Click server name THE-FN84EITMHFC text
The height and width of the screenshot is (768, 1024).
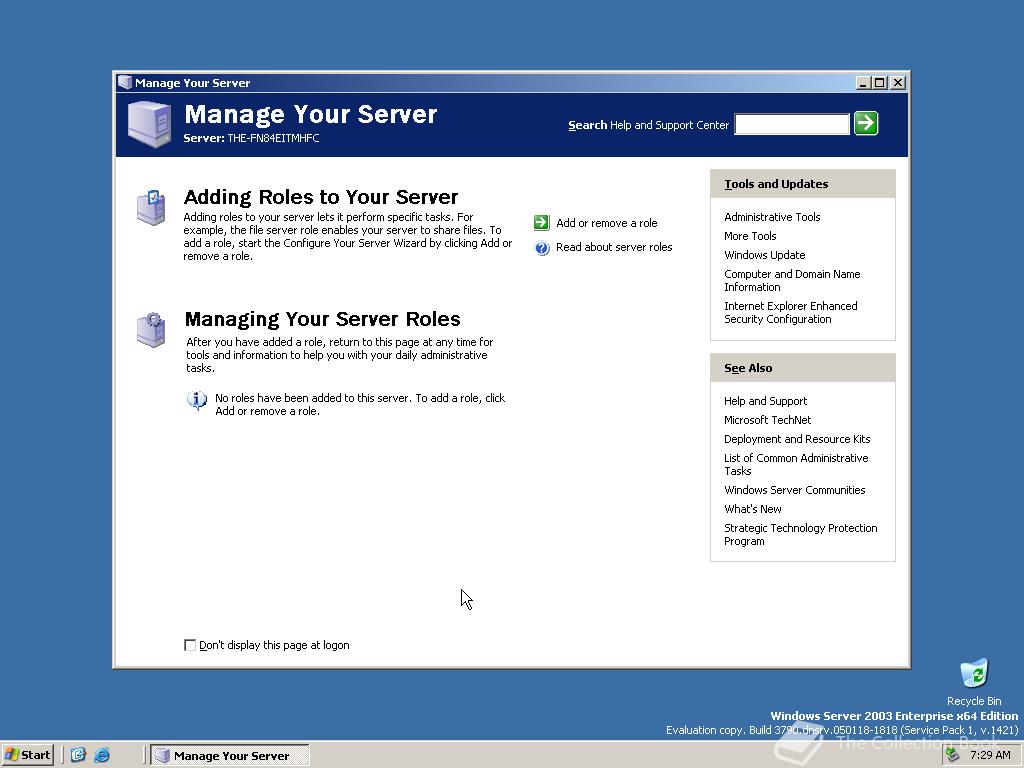tap(273, 138)
